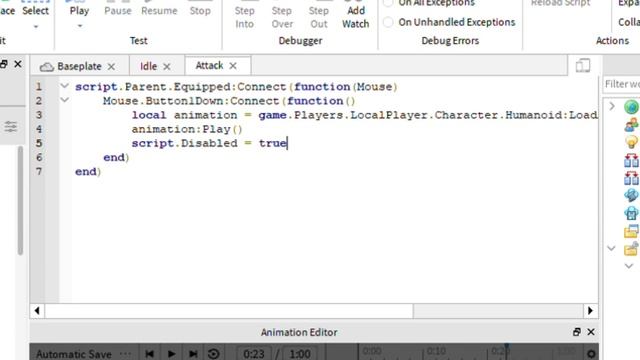Collapse the expanded StarterPack chevron

611,248
